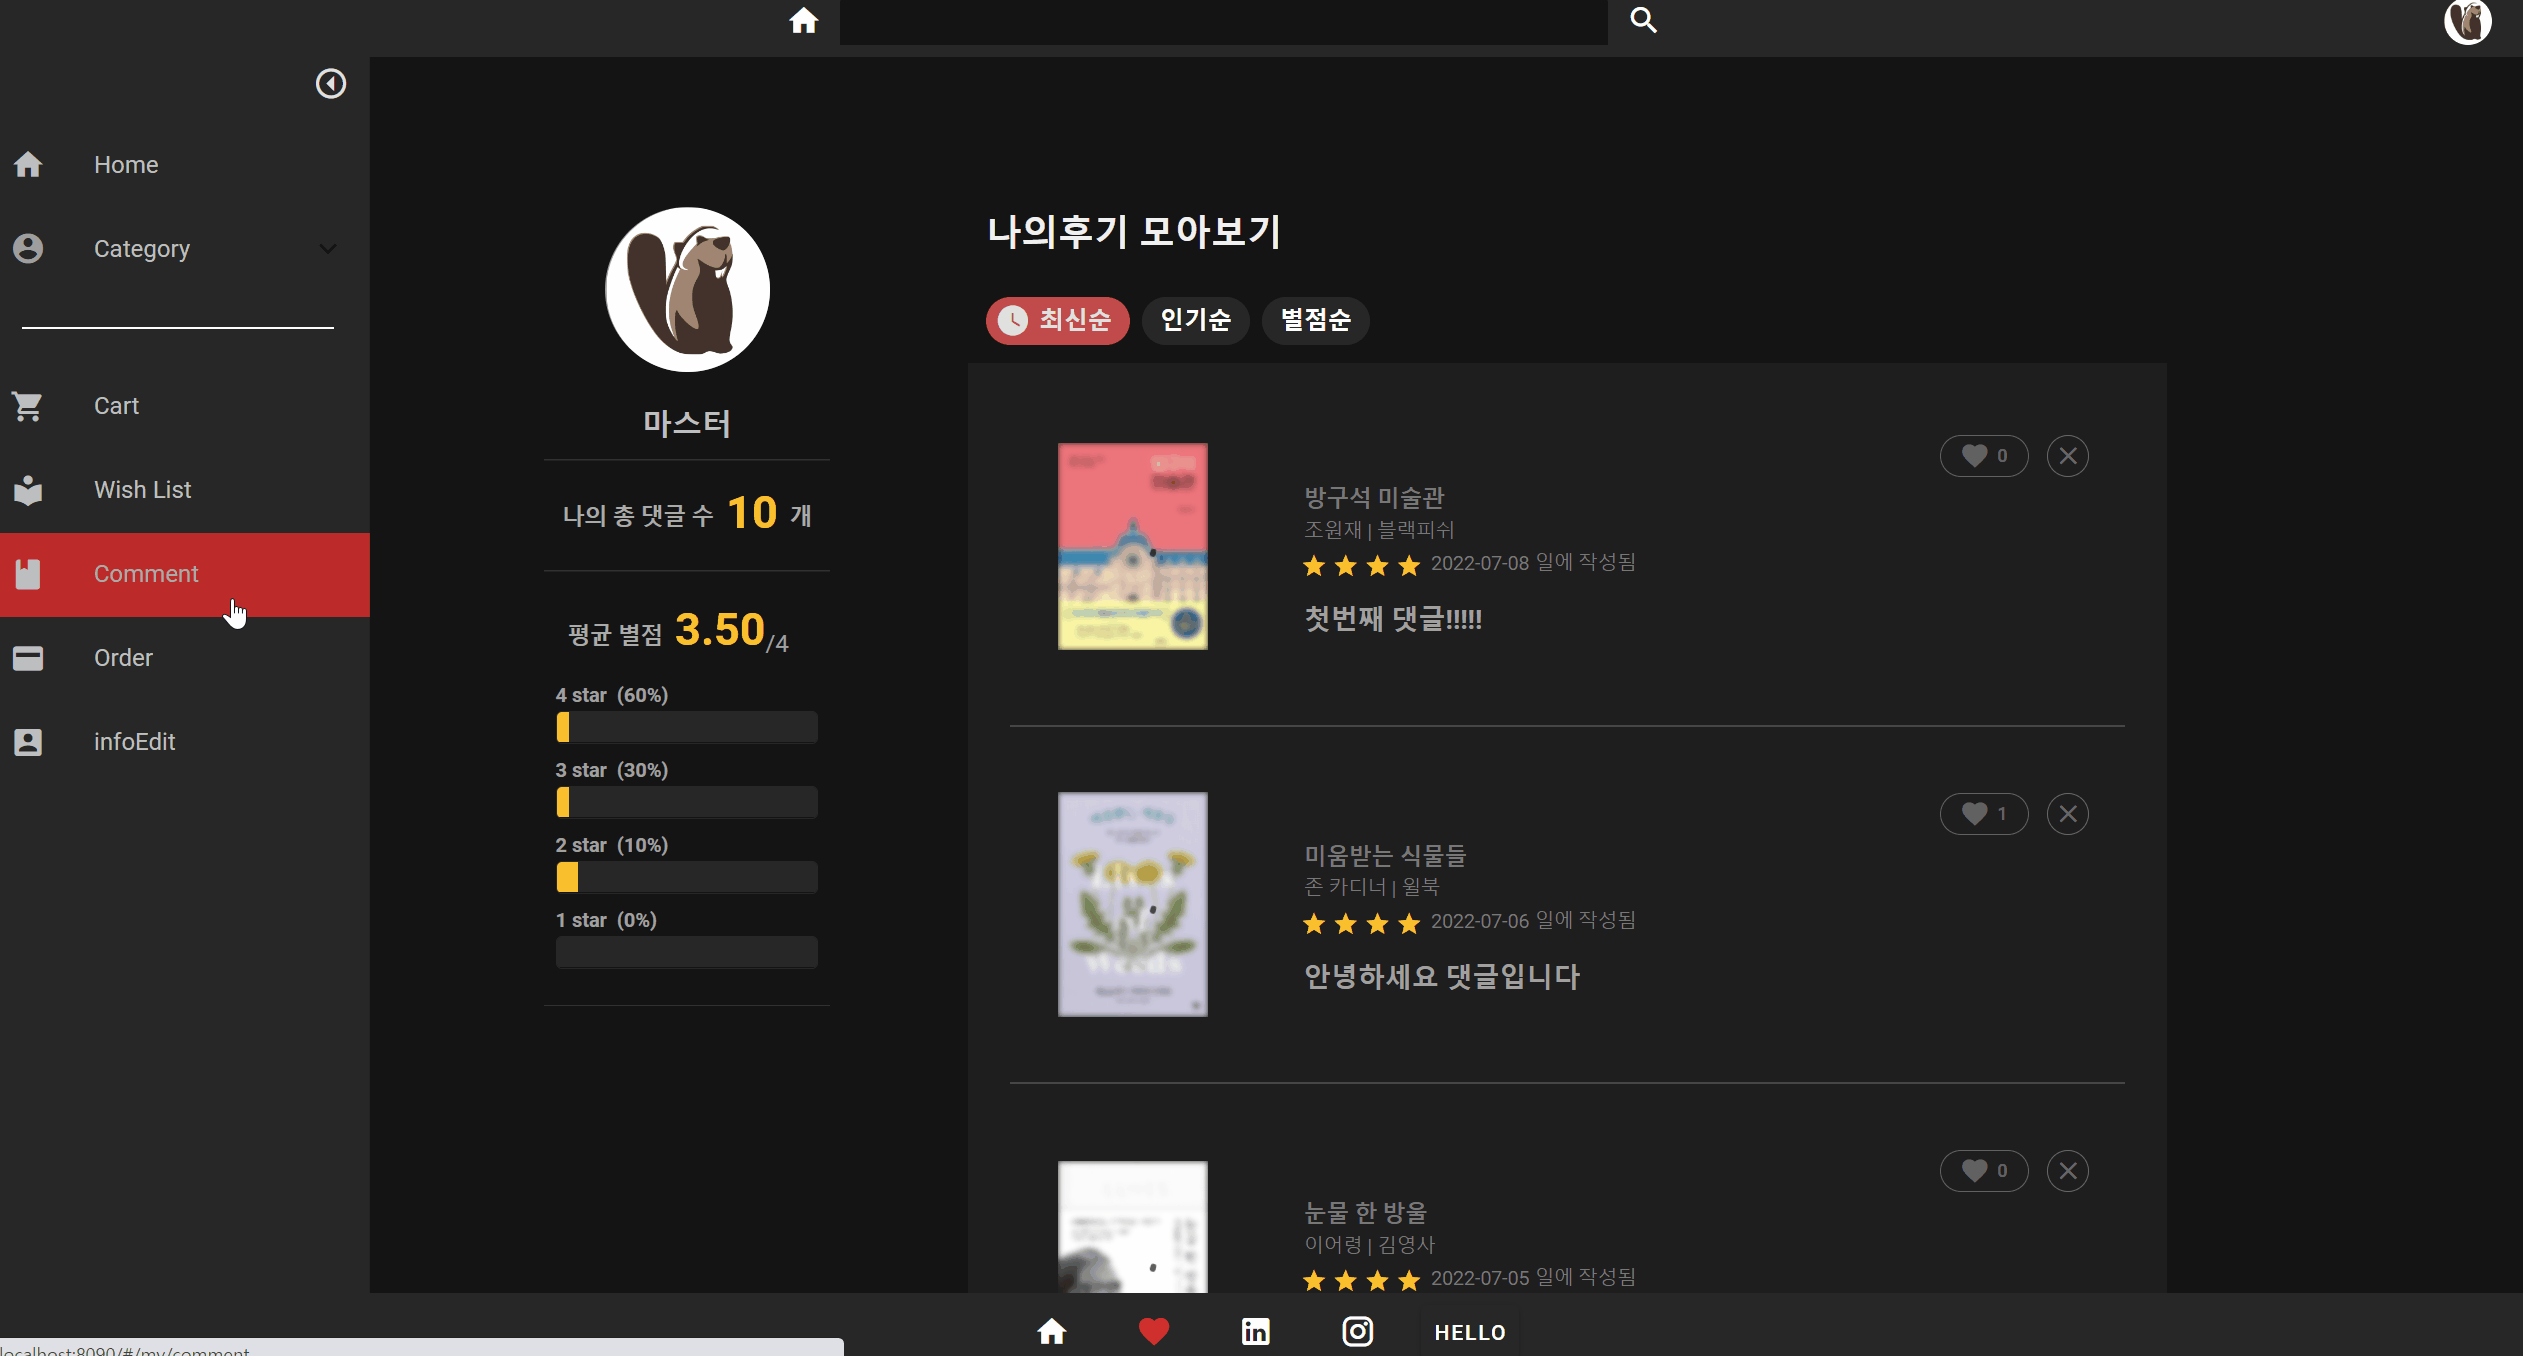This screenshot has width=2523, height=1356.
Task: Collapse sidebar with the circled arrow icon
Action: coord(331,83)
